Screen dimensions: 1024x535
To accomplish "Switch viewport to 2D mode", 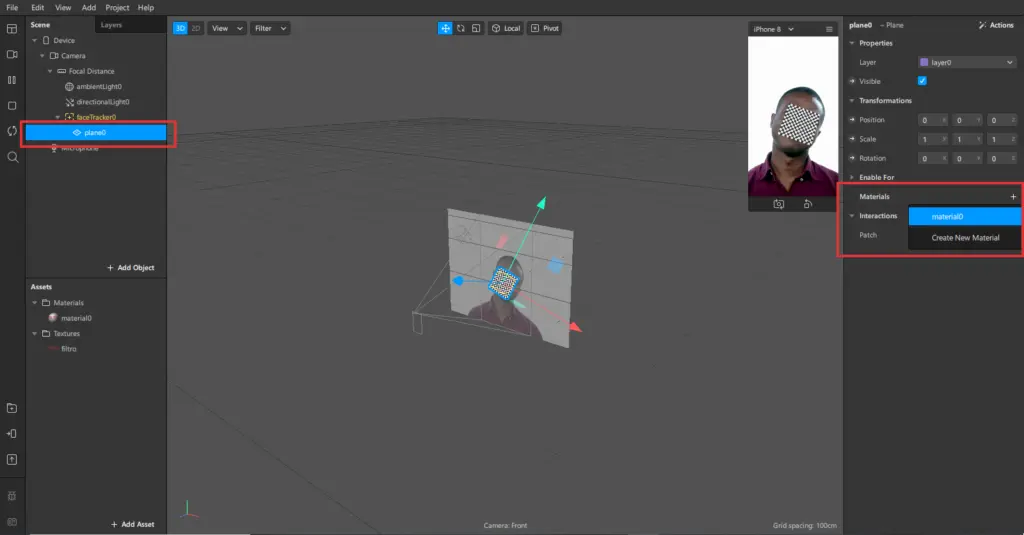I will tap(195, 28).
